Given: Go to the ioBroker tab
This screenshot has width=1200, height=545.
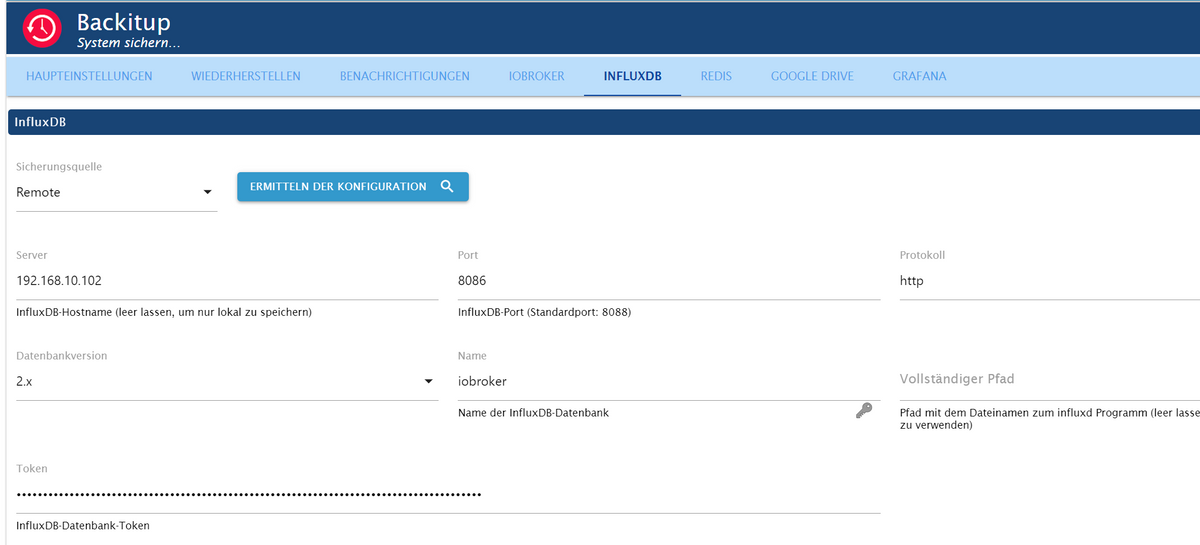Looking at the screenshot, I should tap(537, 76).
